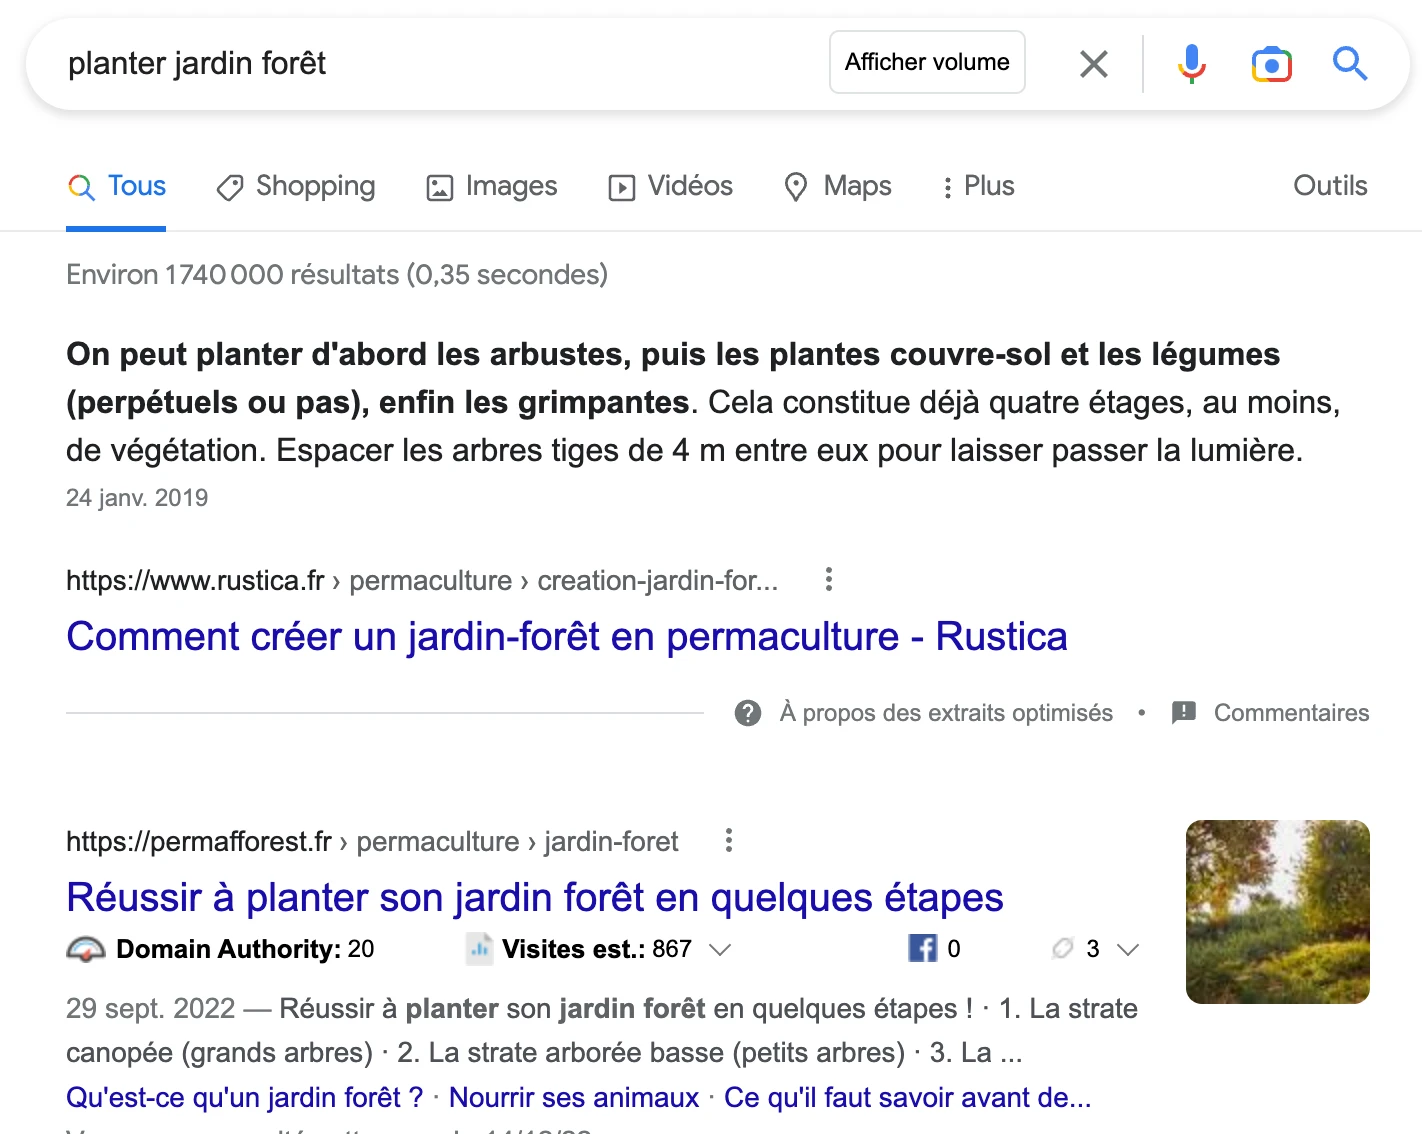1422x1134 pixels.
Task: Open À propos des extraits optimisés
Action: coord(946,713)
